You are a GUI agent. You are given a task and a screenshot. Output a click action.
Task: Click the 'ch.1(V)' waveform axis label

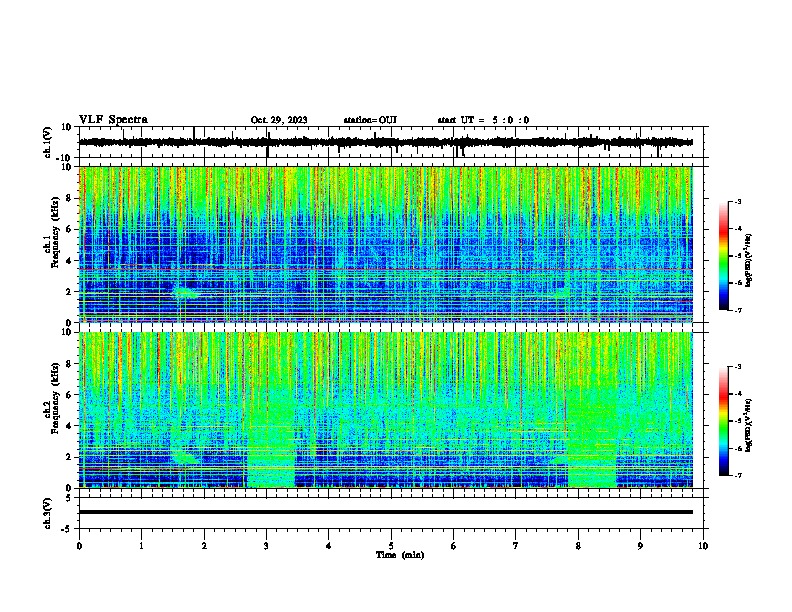click(48, 142)
